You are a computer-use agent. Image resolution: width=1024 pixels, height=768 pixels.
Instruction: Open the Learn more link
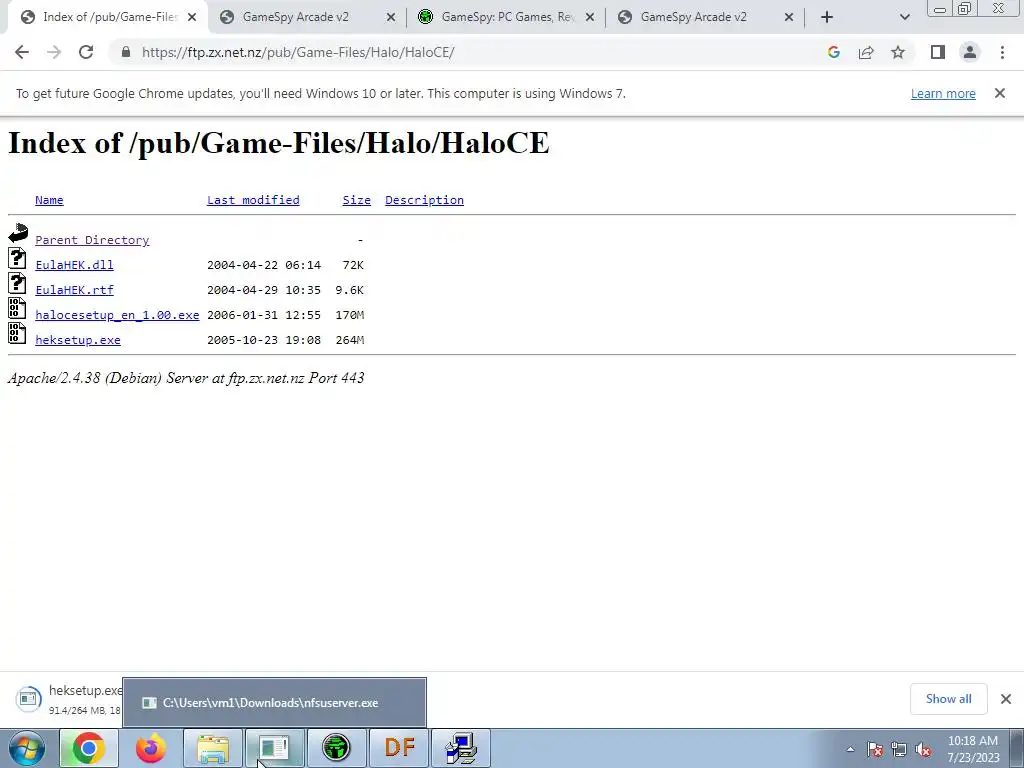(x=943, y=93)
